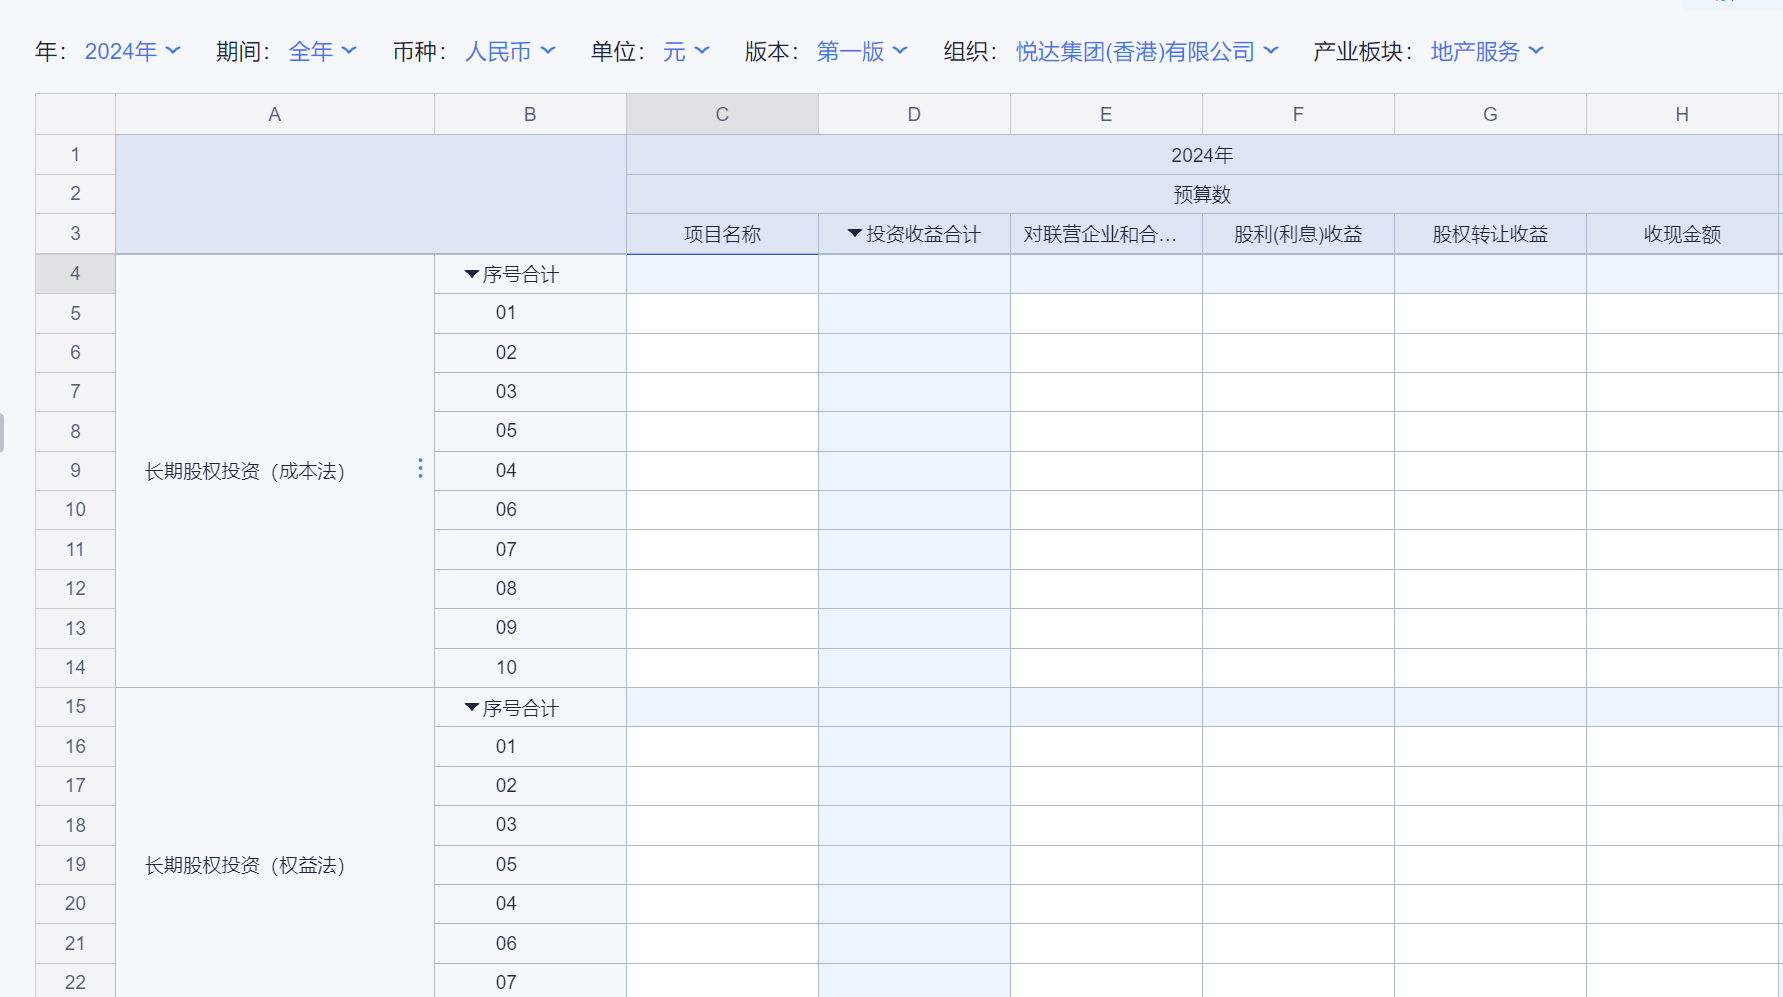
Task: Select column C header
Action: 722,114
